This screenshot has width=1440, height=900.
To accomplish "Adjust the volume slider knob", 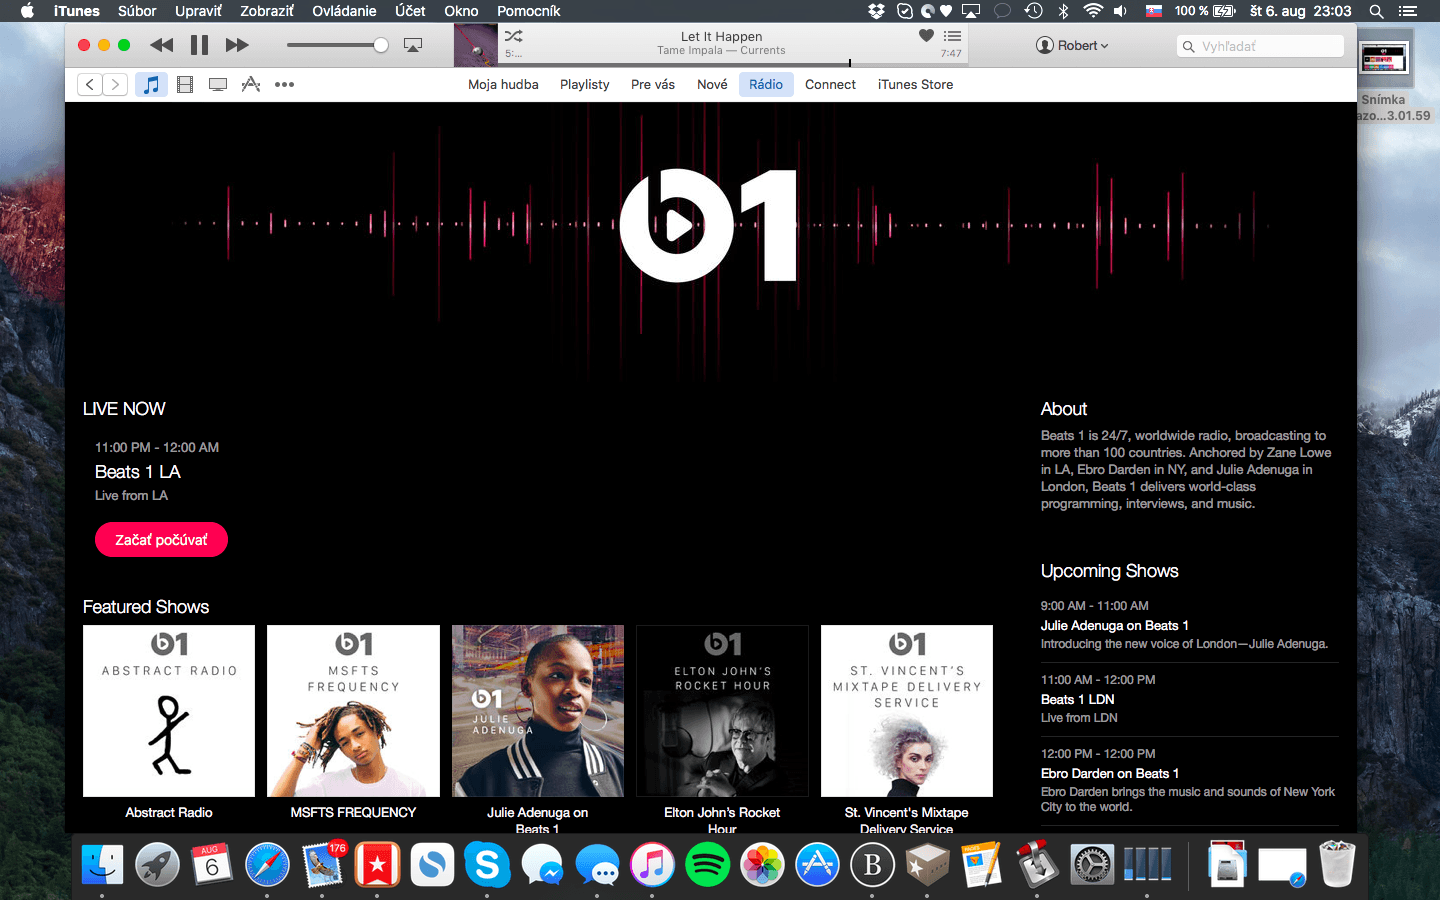I will tap(381, 45).
